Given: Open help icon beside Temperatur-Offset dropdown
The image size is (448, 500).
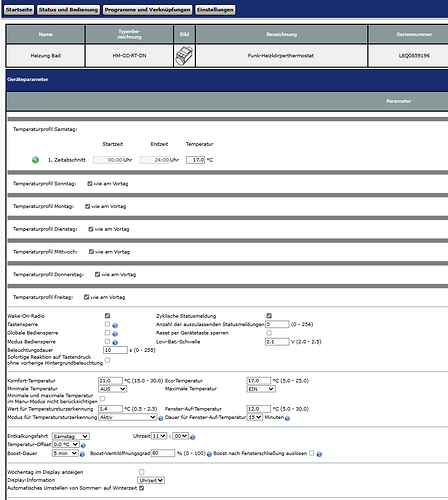Looking at the screenshot, I should [x=83, y=445].
